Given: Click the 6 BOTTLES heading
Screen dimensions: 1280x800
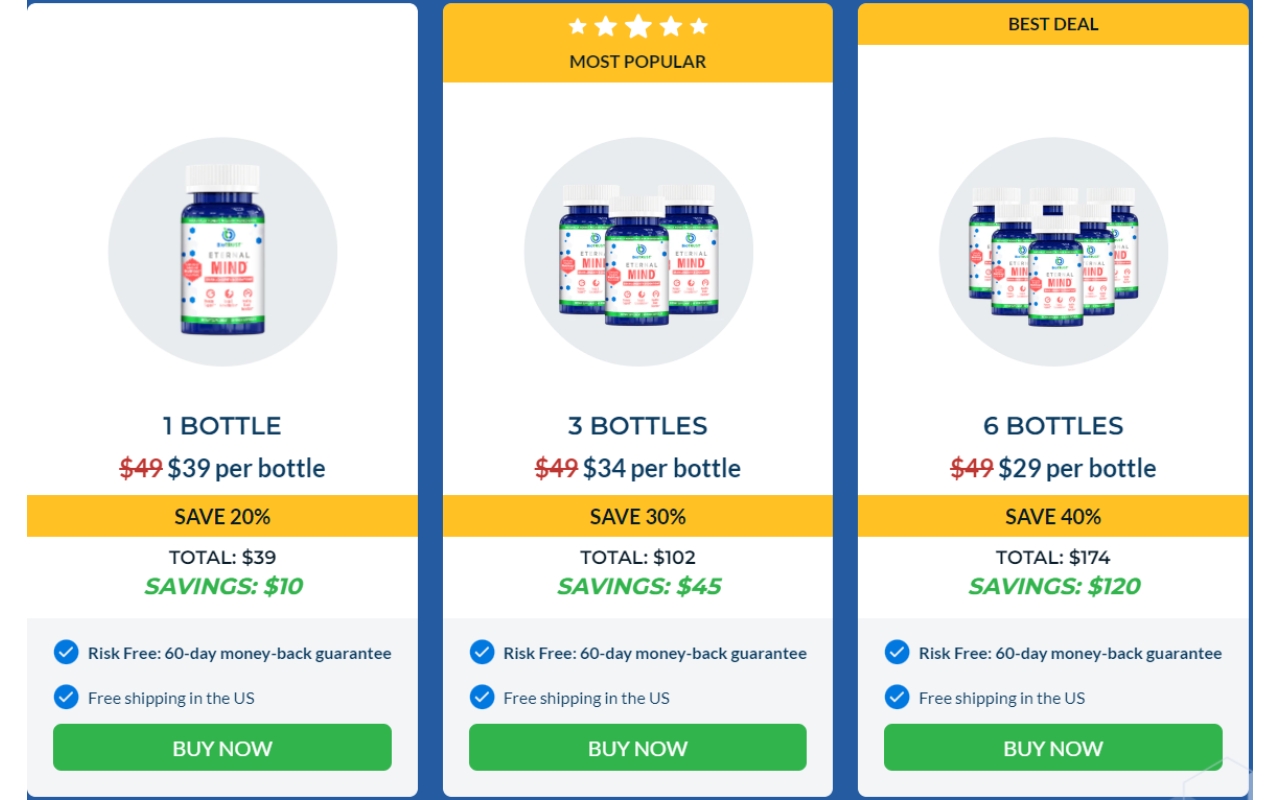Looking at the screenshot, I should [1053, 425].
